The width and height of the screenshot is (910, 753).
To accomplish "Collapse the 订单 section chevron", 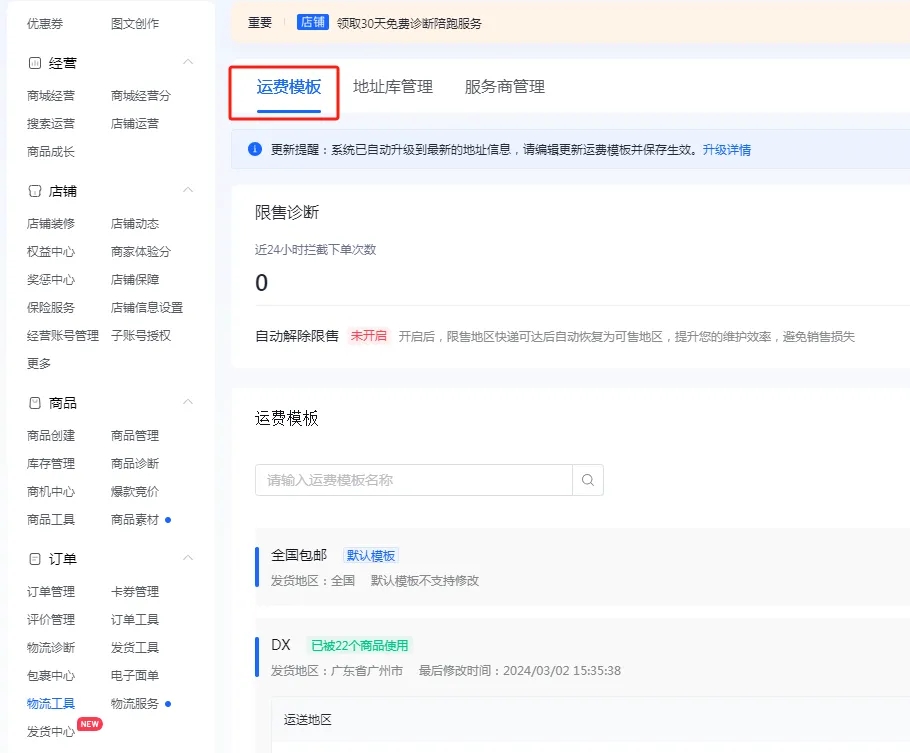I will tap(188, 558).
